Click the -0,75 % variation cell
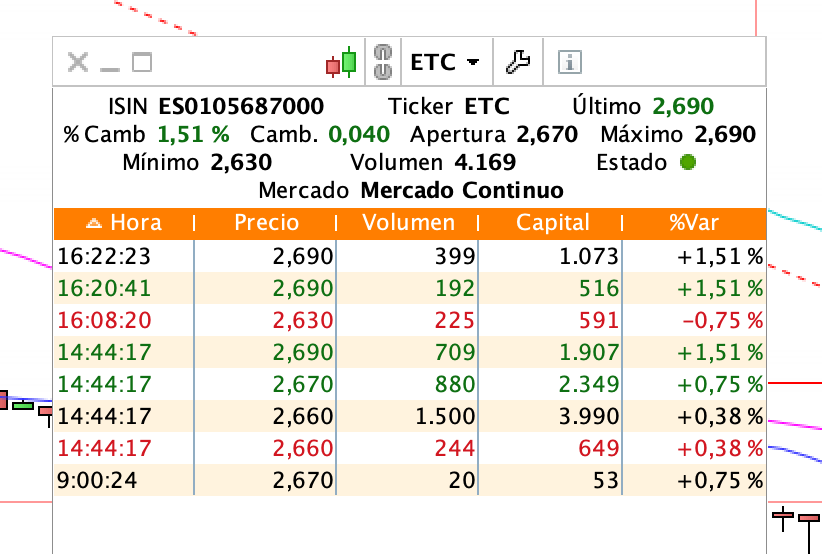This screenshot has height=554, width=822. [x=722, y=320]
